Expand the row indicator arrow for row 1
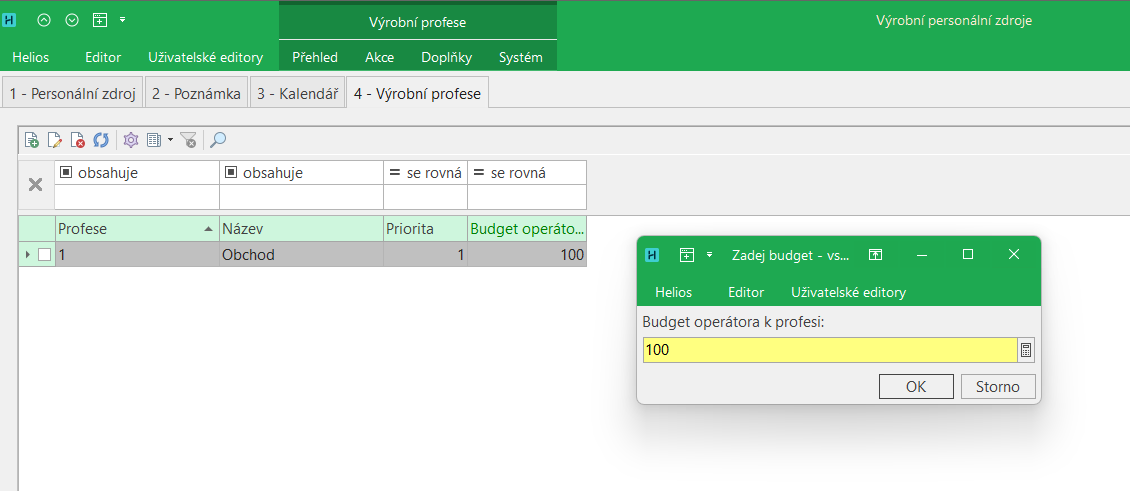Image resolution: width=1130 pixels, height=491 pixels. pos(27,255)
